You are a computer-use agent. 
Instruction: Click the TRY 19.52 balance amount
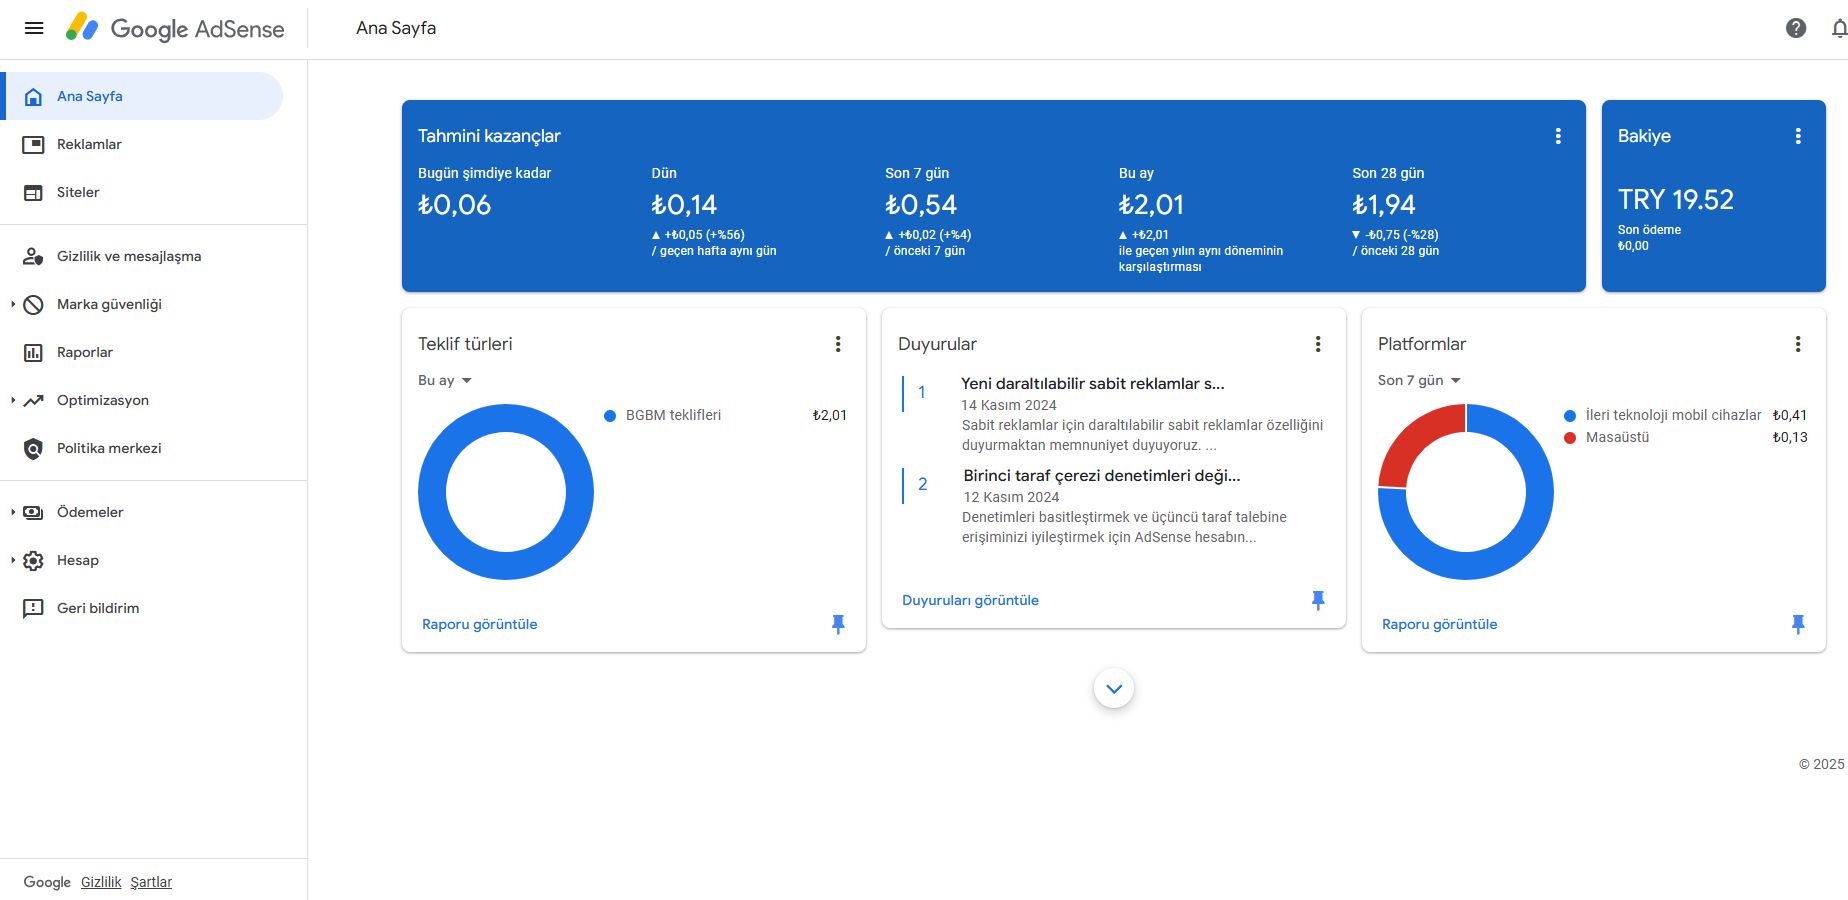pyautogui.click(x=1676, y=200)
